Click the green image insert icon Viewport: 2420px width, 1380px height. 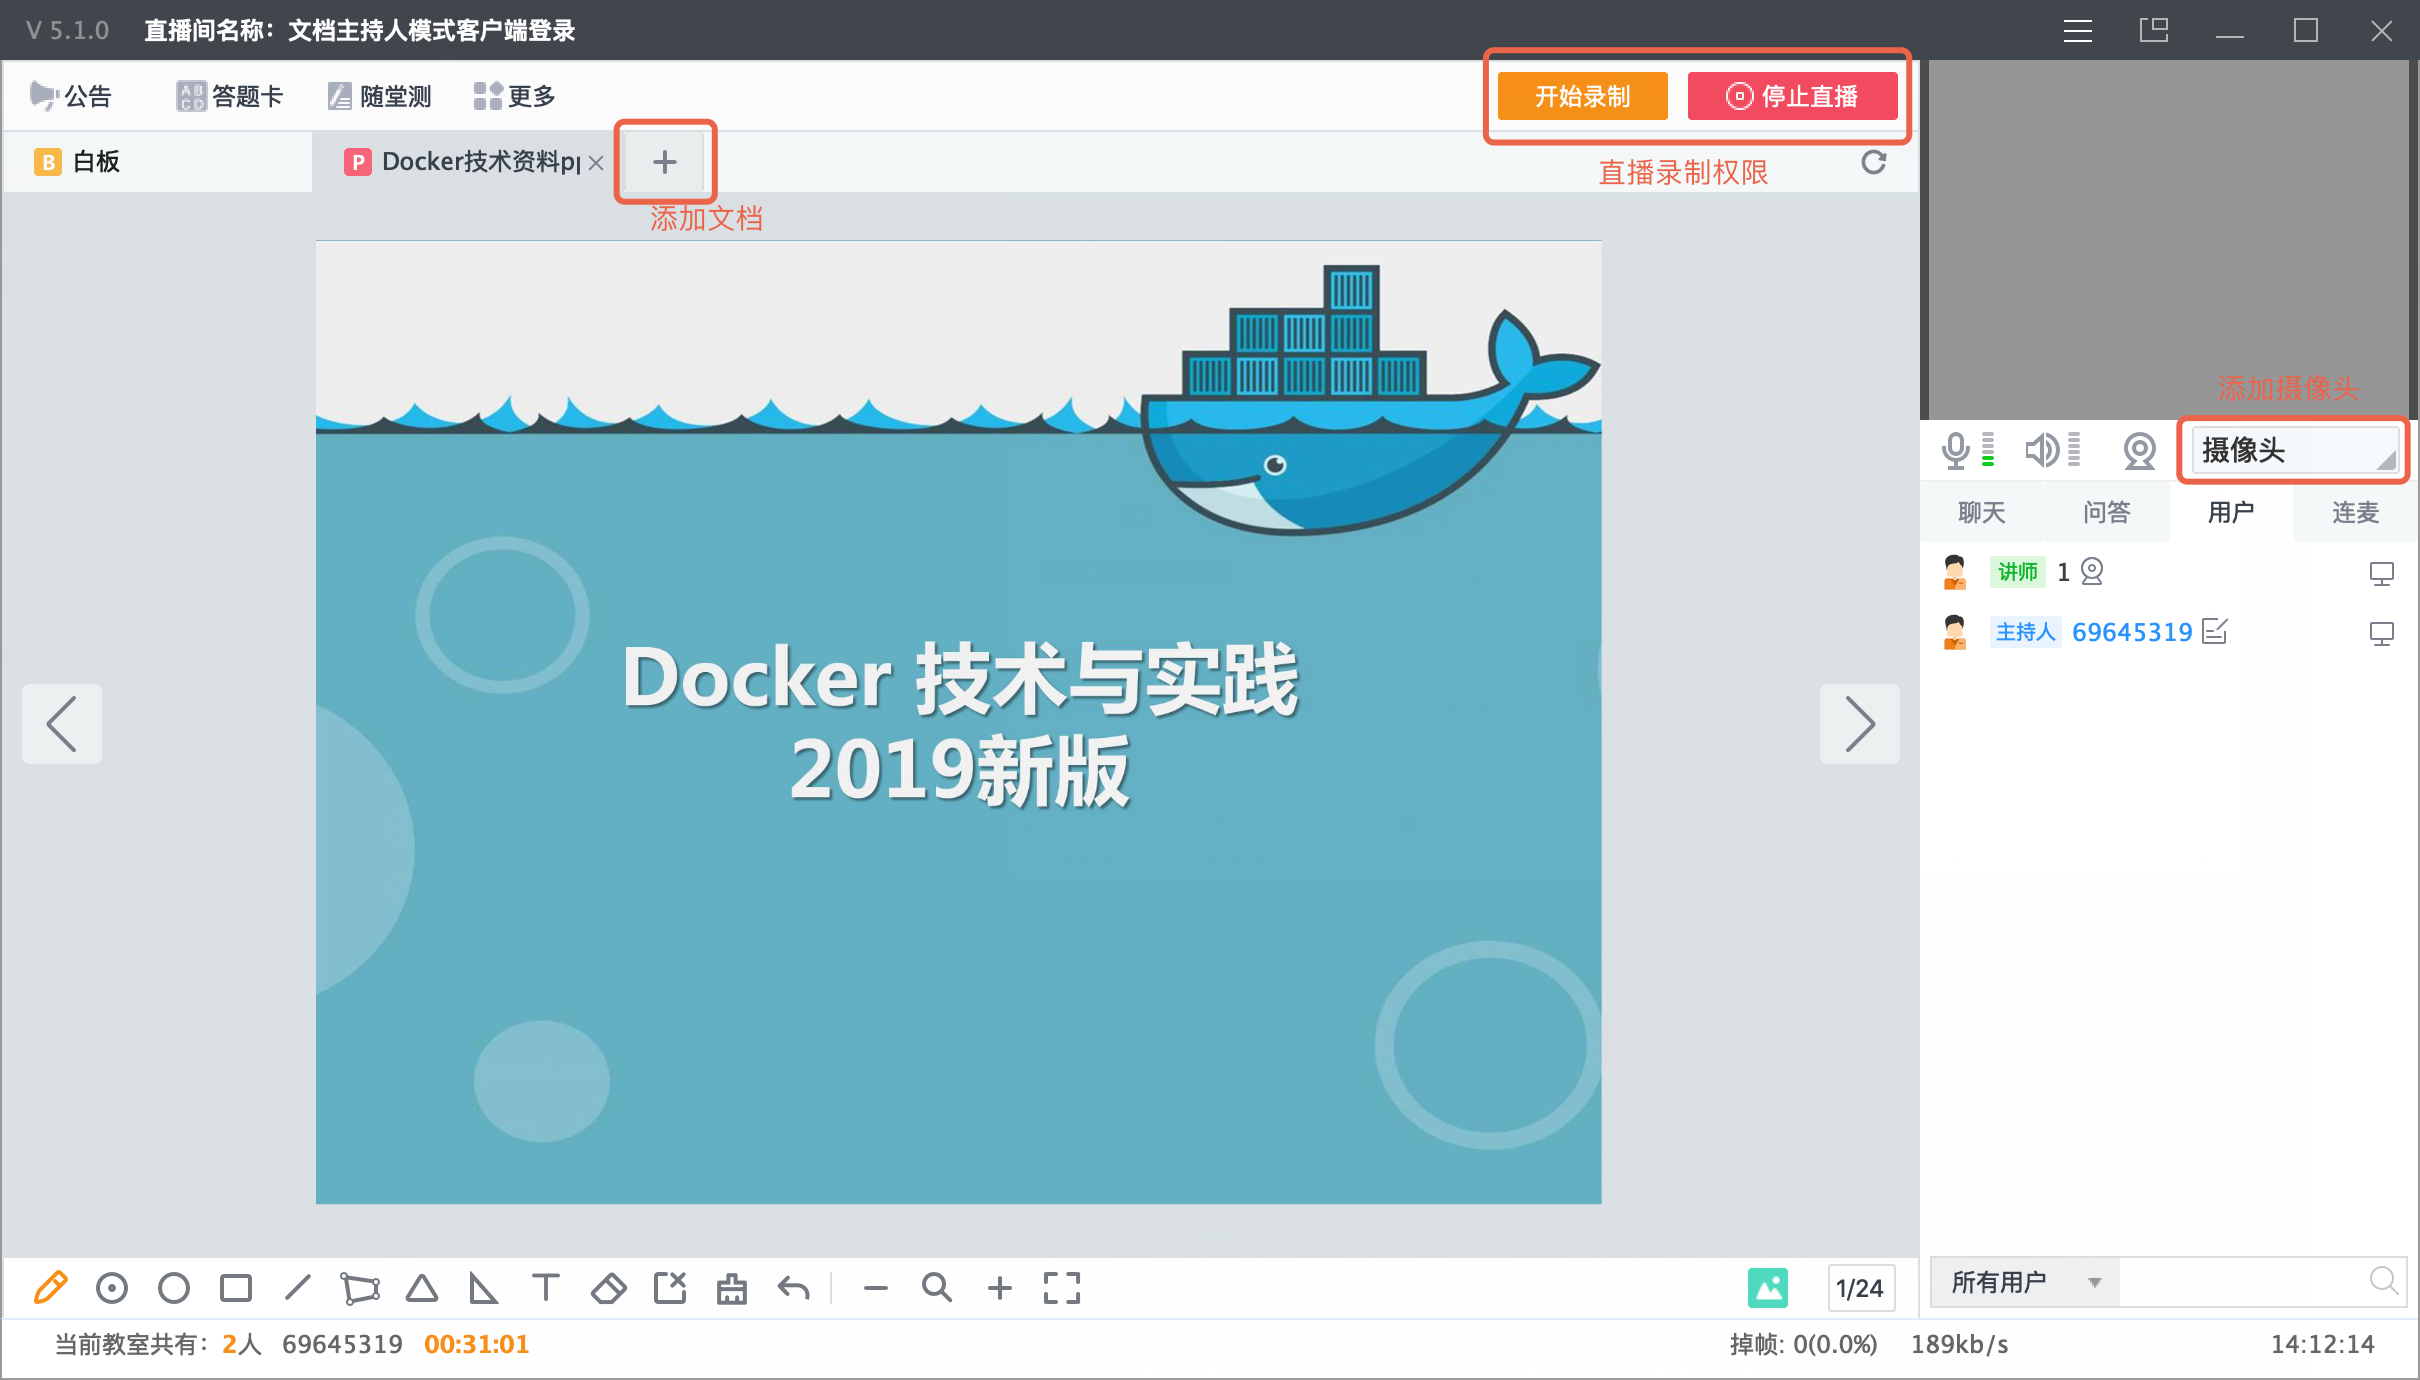coord(1768,1288)
